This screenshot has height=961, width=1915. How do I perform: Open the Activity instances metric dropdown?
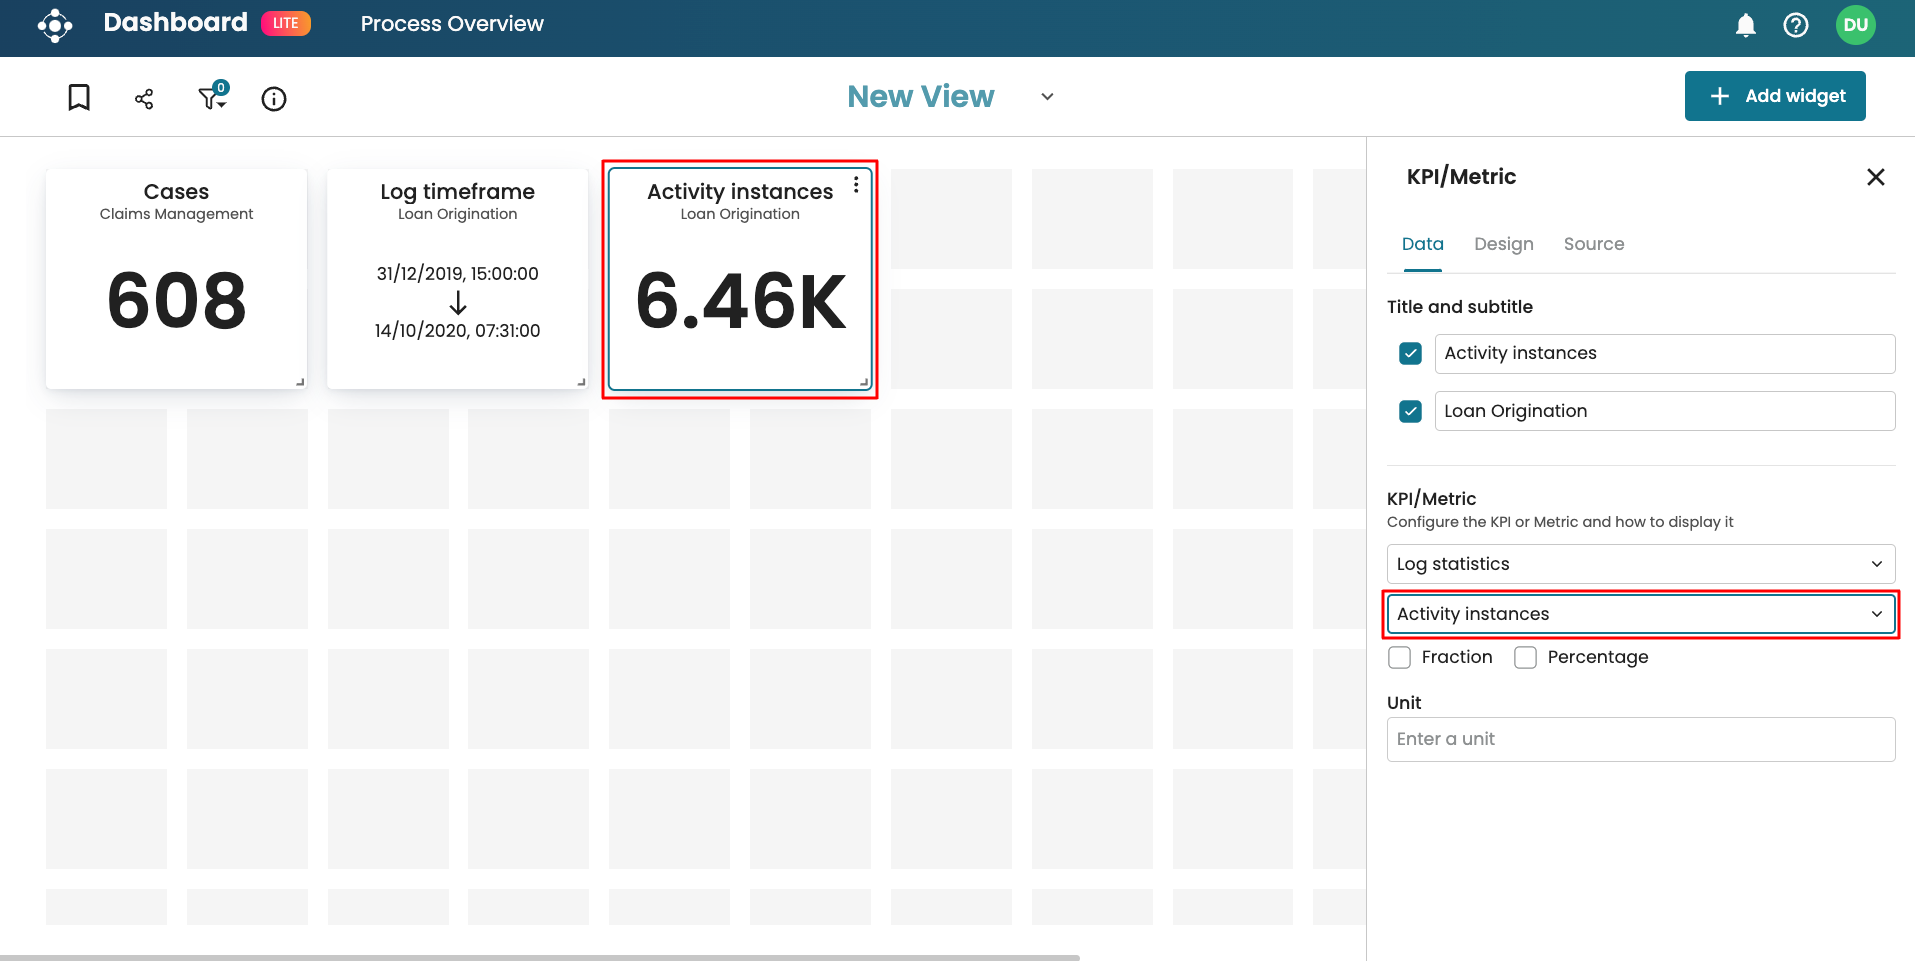click(1640, 614)
